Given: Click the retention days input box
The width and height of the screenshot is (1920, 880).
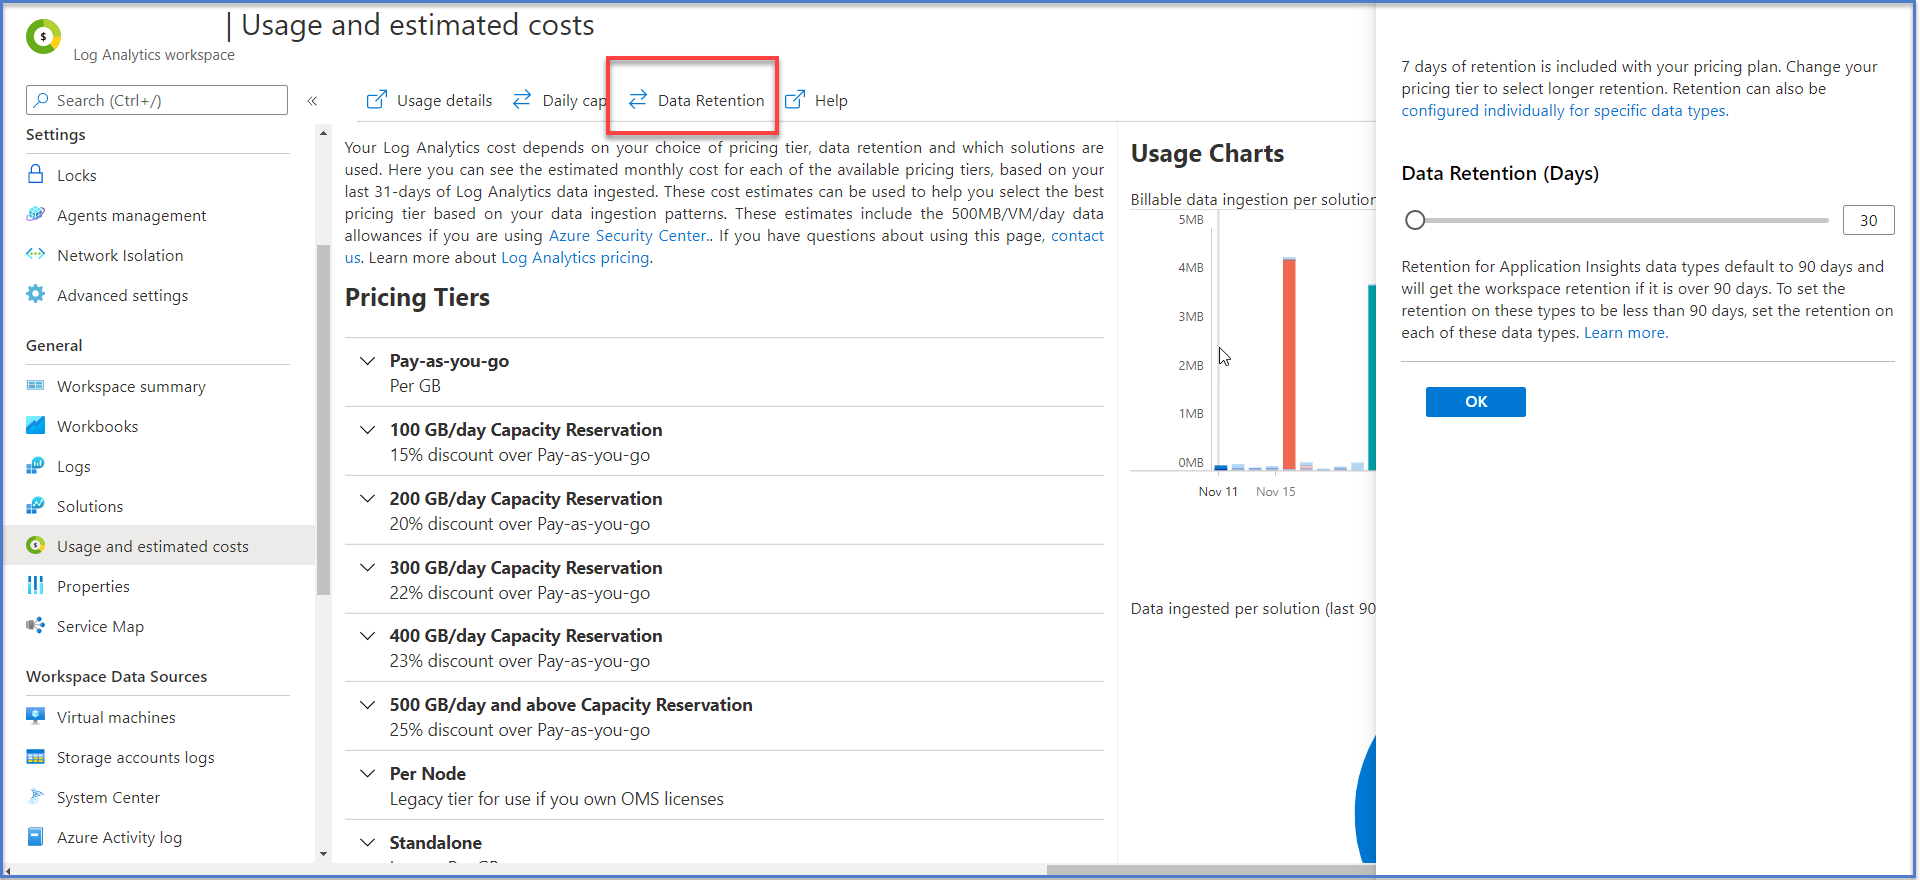Looking at the screenshot, I should click(1868, 220).
